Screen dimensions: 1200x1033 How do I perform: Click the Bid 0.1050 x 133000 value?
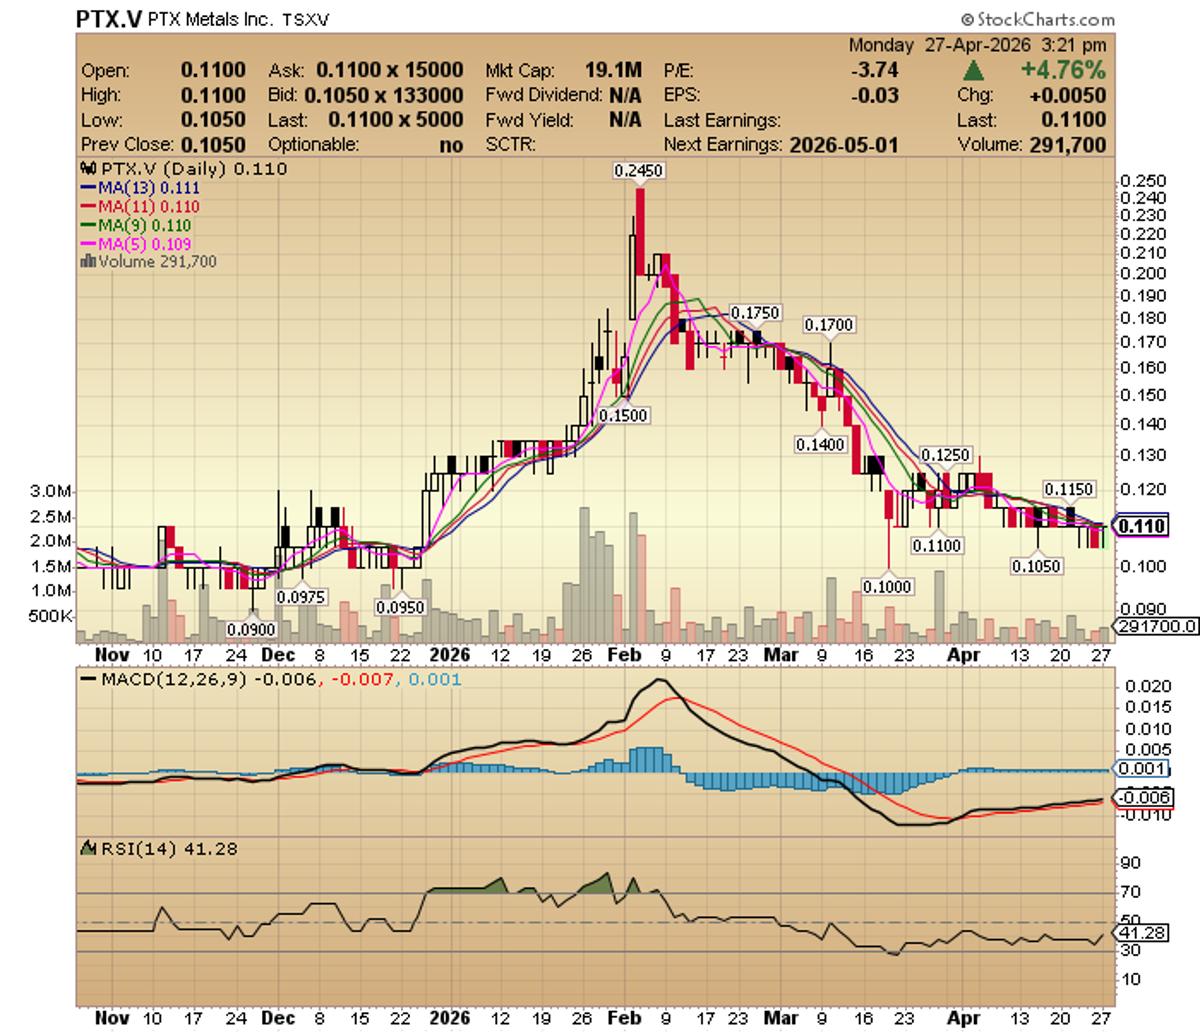click(x=384, y=95)
